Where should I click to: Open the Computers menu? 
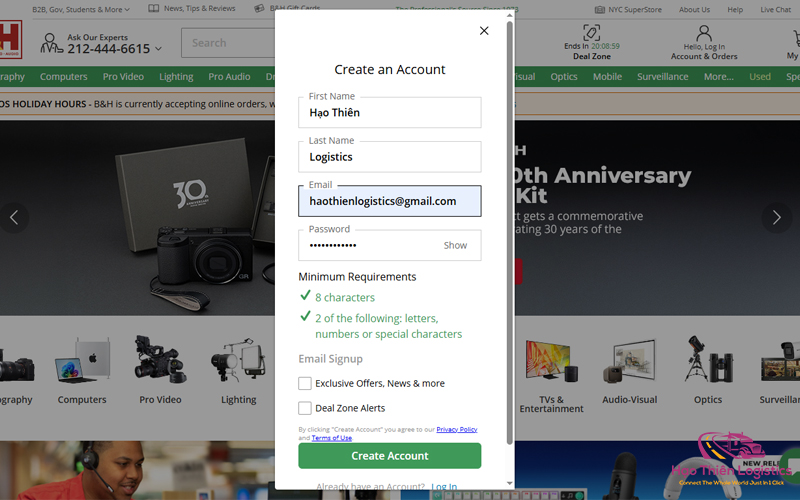point(64,77)
